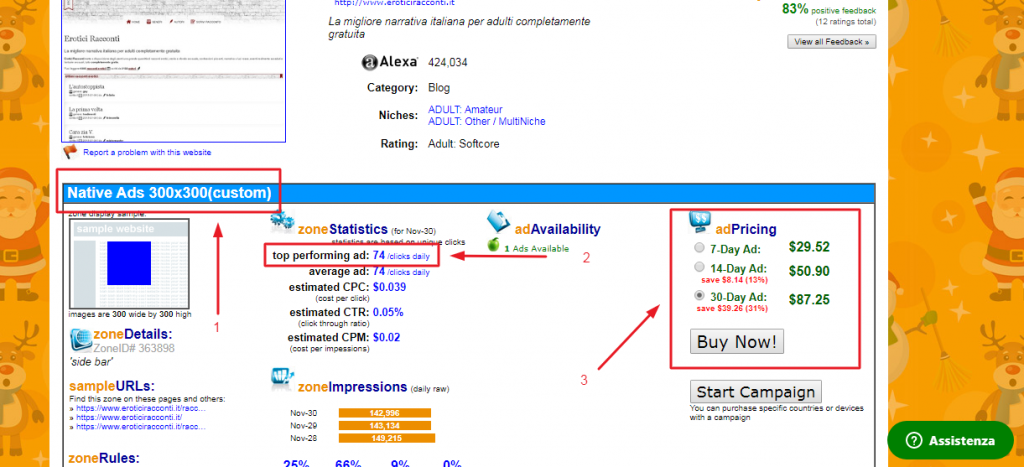Viewport: 1024px width, 467px height.
Task: Open View all Feedback
Action: [832, 42]
